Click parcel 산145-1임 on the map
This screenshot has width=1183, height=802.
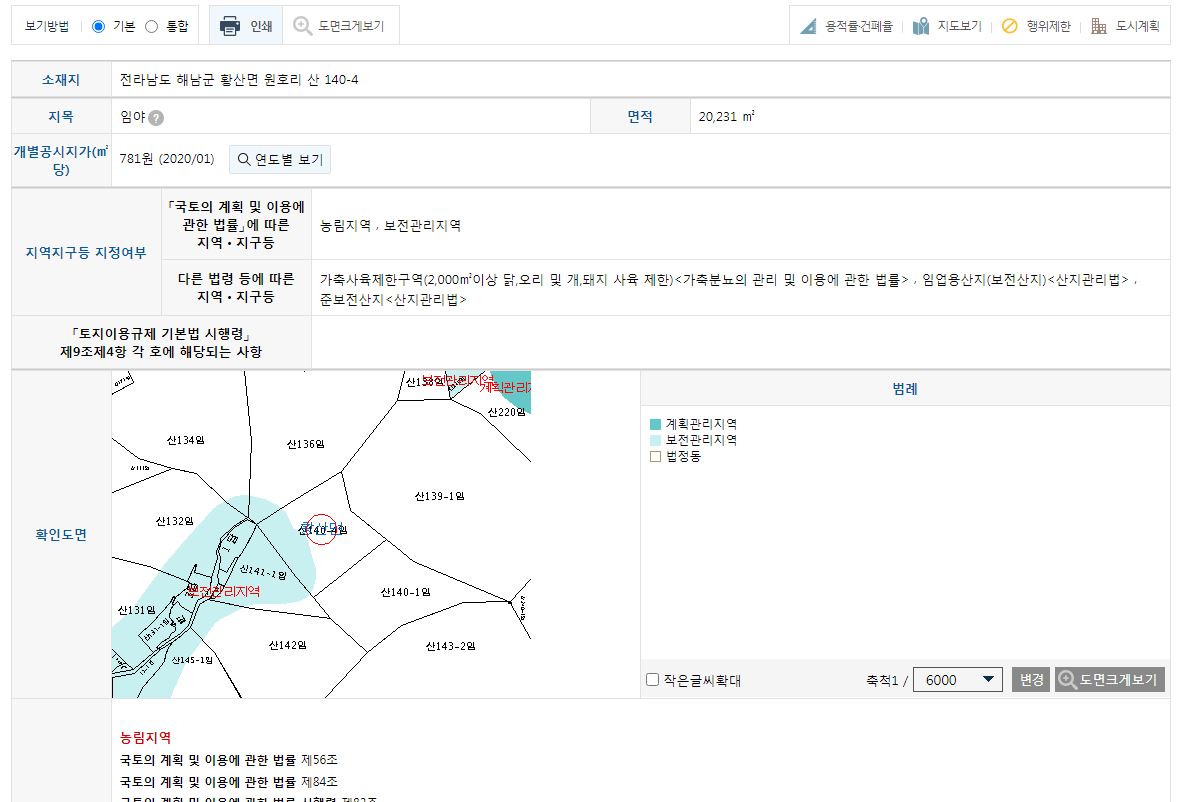[x=192, y=660]
